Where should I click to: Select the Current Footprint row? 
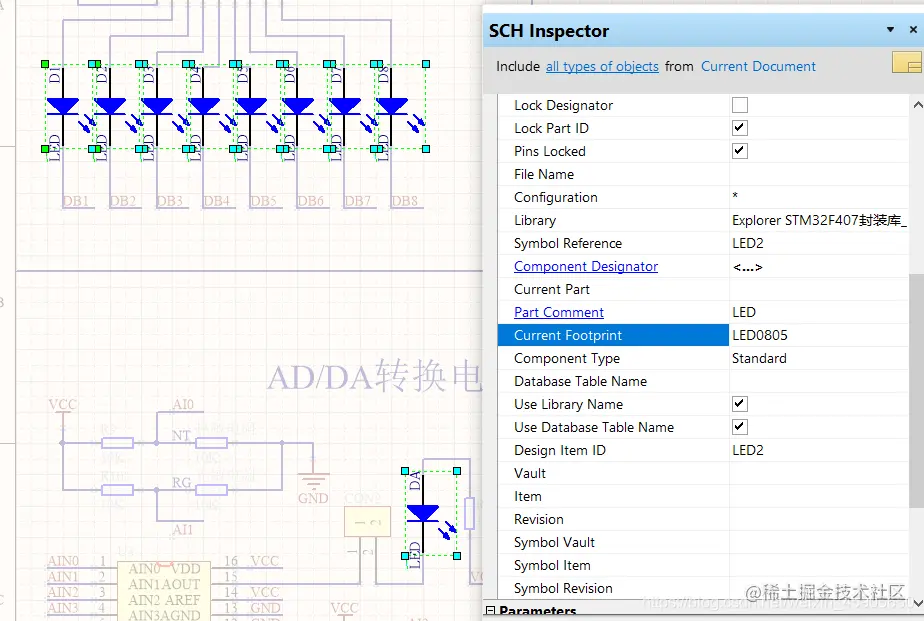click(703, 335)
